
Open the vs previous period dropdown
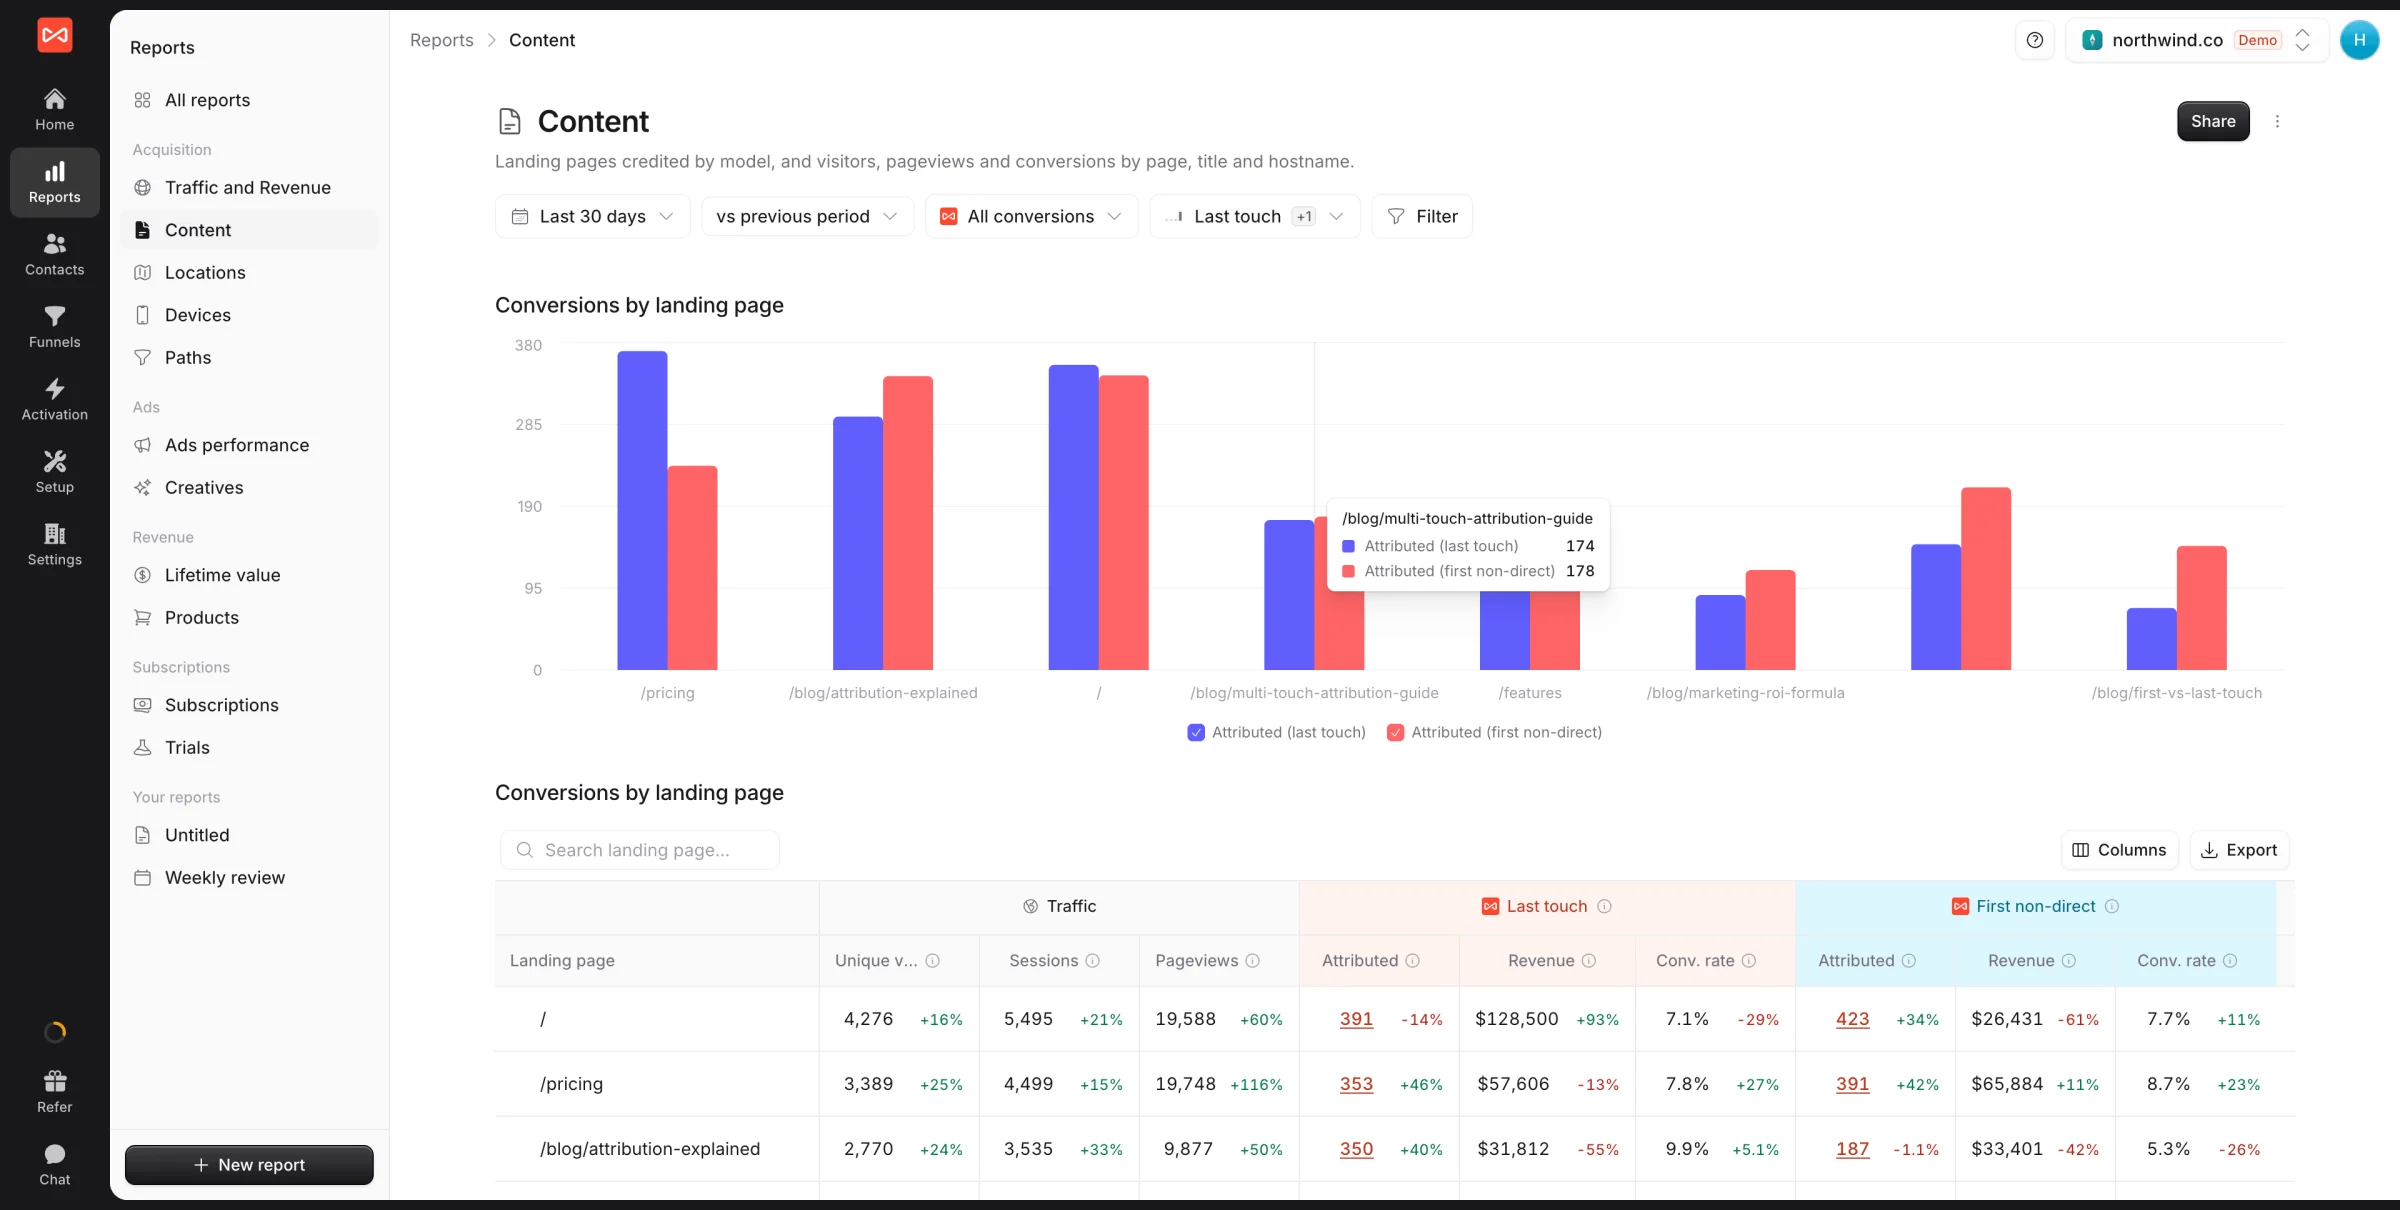tap(807, 216)
